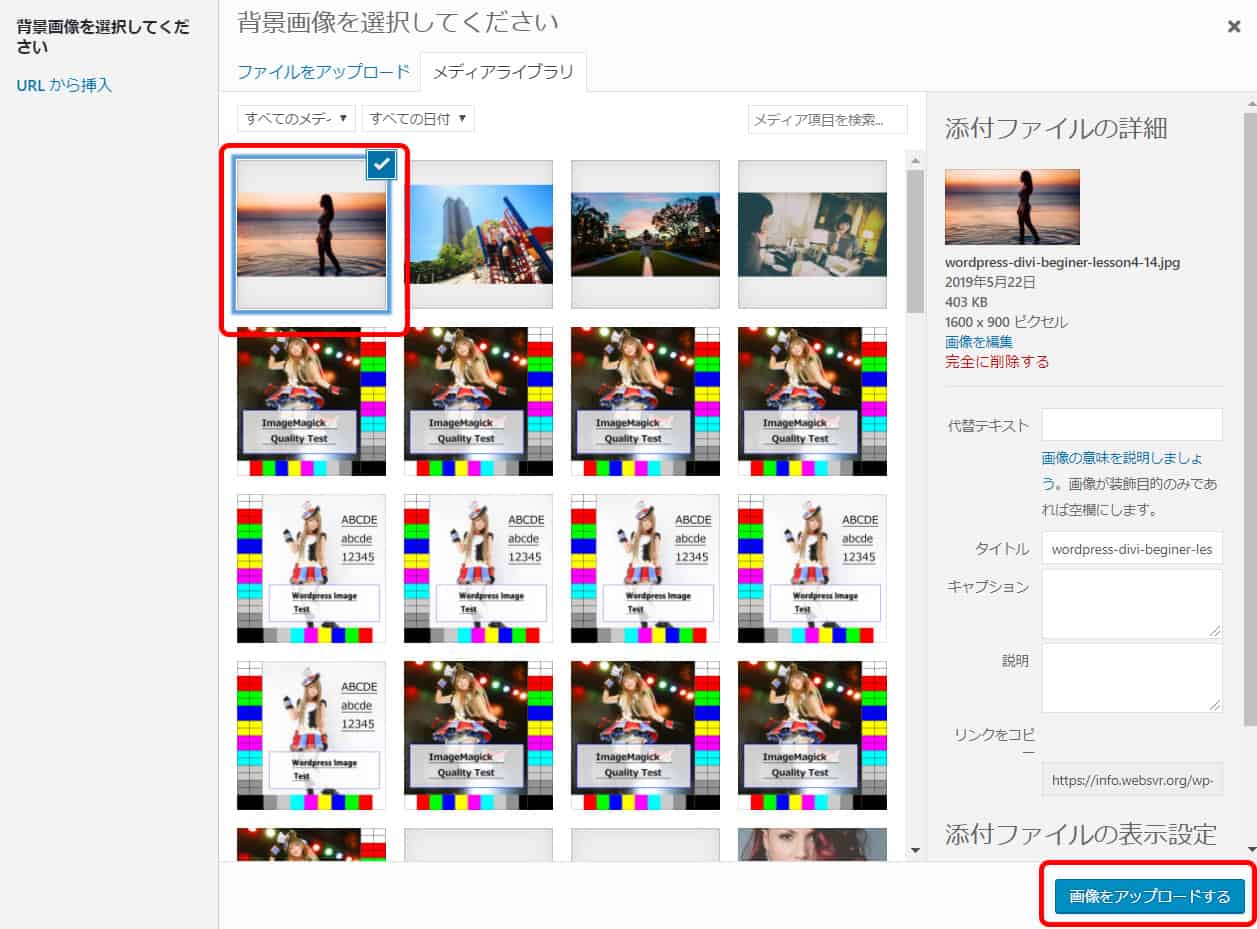Click the filename wordpress-divi-beginer-lesson4-14.jpg text

(1062, 263)
